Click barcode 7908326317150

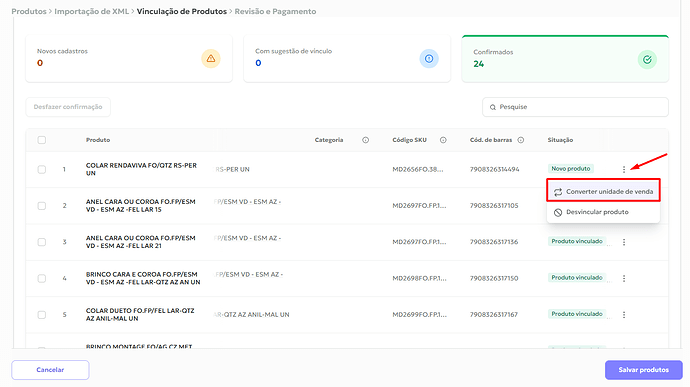click(x=494, y=278)
